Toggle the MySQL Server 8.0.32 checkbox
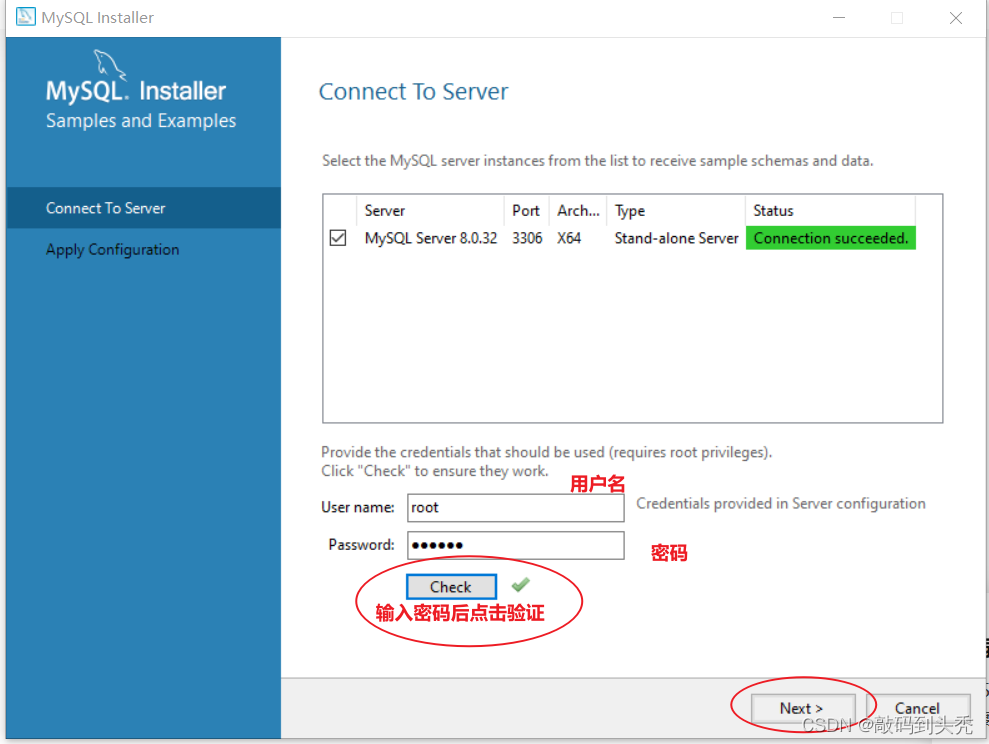Image resolution: width=989 pixels, height=744 pixels. click(x=338, y=238)
